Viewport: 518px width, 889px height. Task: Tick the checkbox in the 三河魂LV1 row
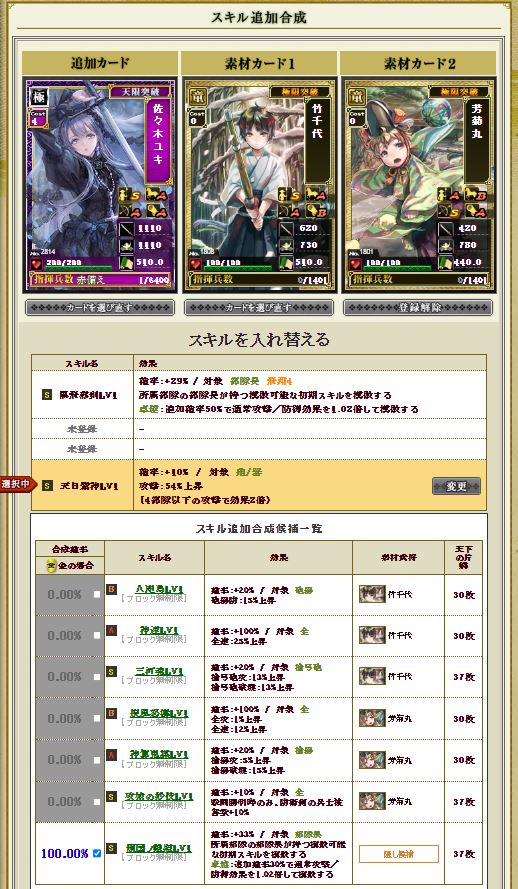(97, 676)
